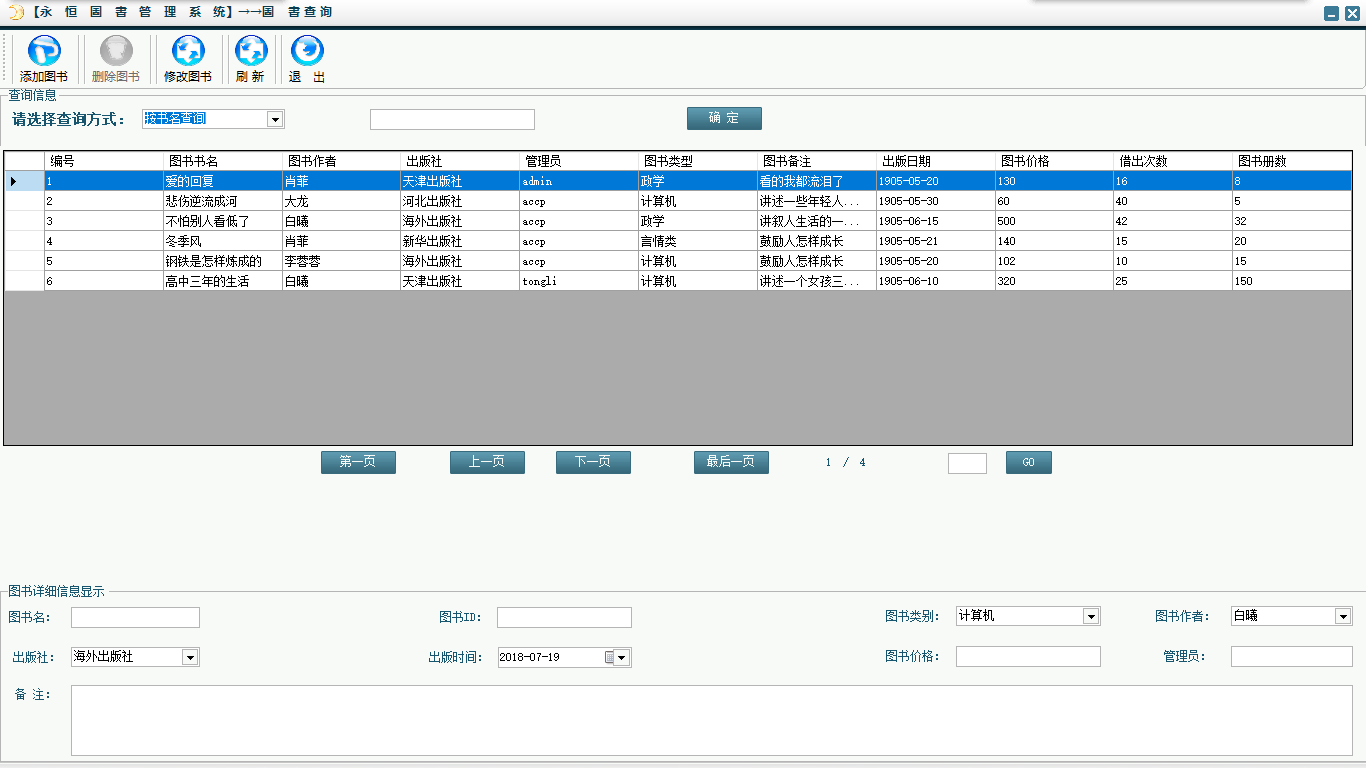Click the 下一页 next page button
Screen dimensions: 1366x768
(593, 462)
